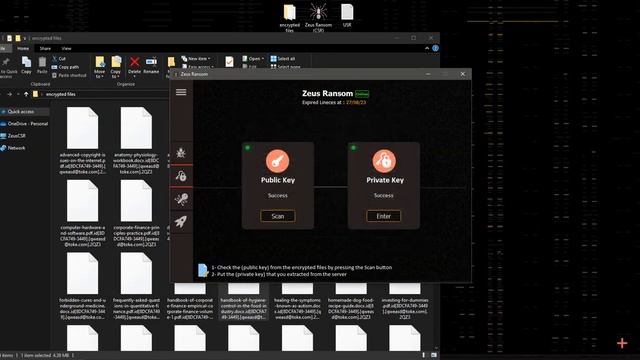640x360 pixels.
Task: Select handbook-of-hygiene-control file
Action: pos(244,302)
